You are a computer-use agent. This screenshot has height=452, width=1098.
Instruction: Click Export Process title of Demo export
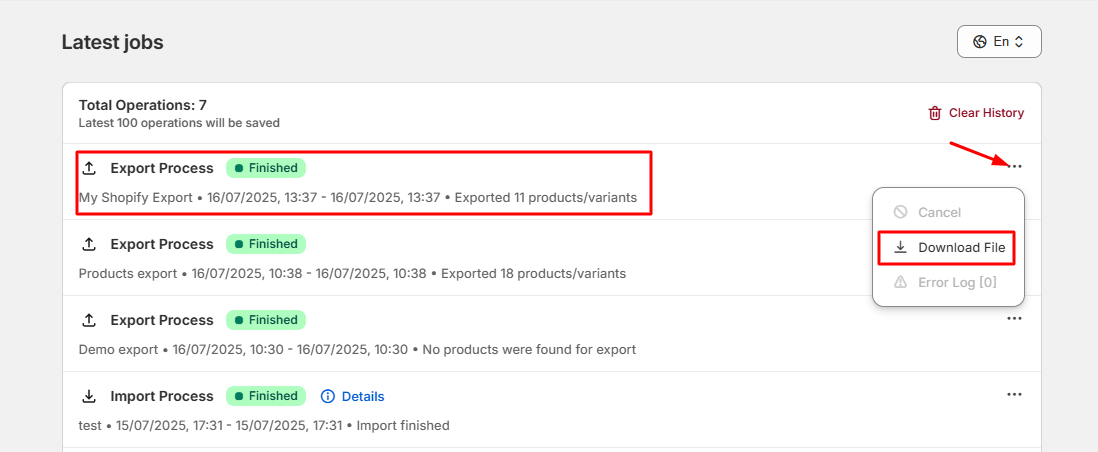pos(162,320)
